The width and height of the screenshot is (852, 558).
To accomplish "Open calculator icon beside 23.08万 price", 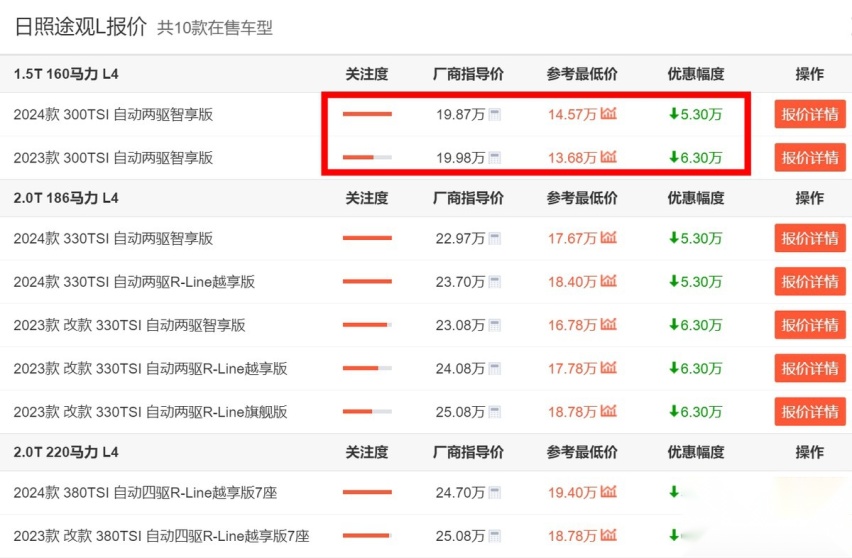I will pyautogui.click(x=494, y=325).
